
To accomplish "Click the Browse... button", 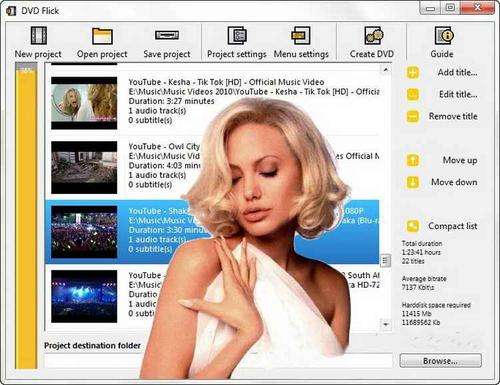I will coord(441,361).
